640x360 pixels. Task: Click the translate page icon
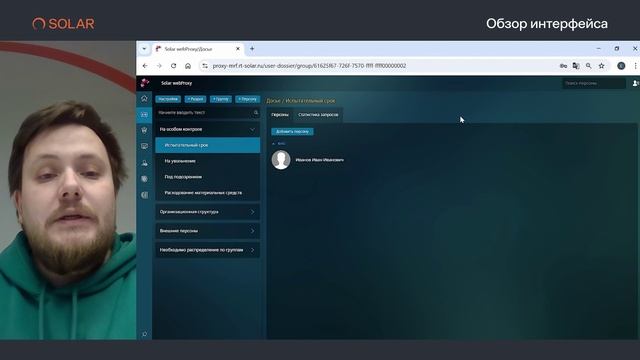click(576, 66)
